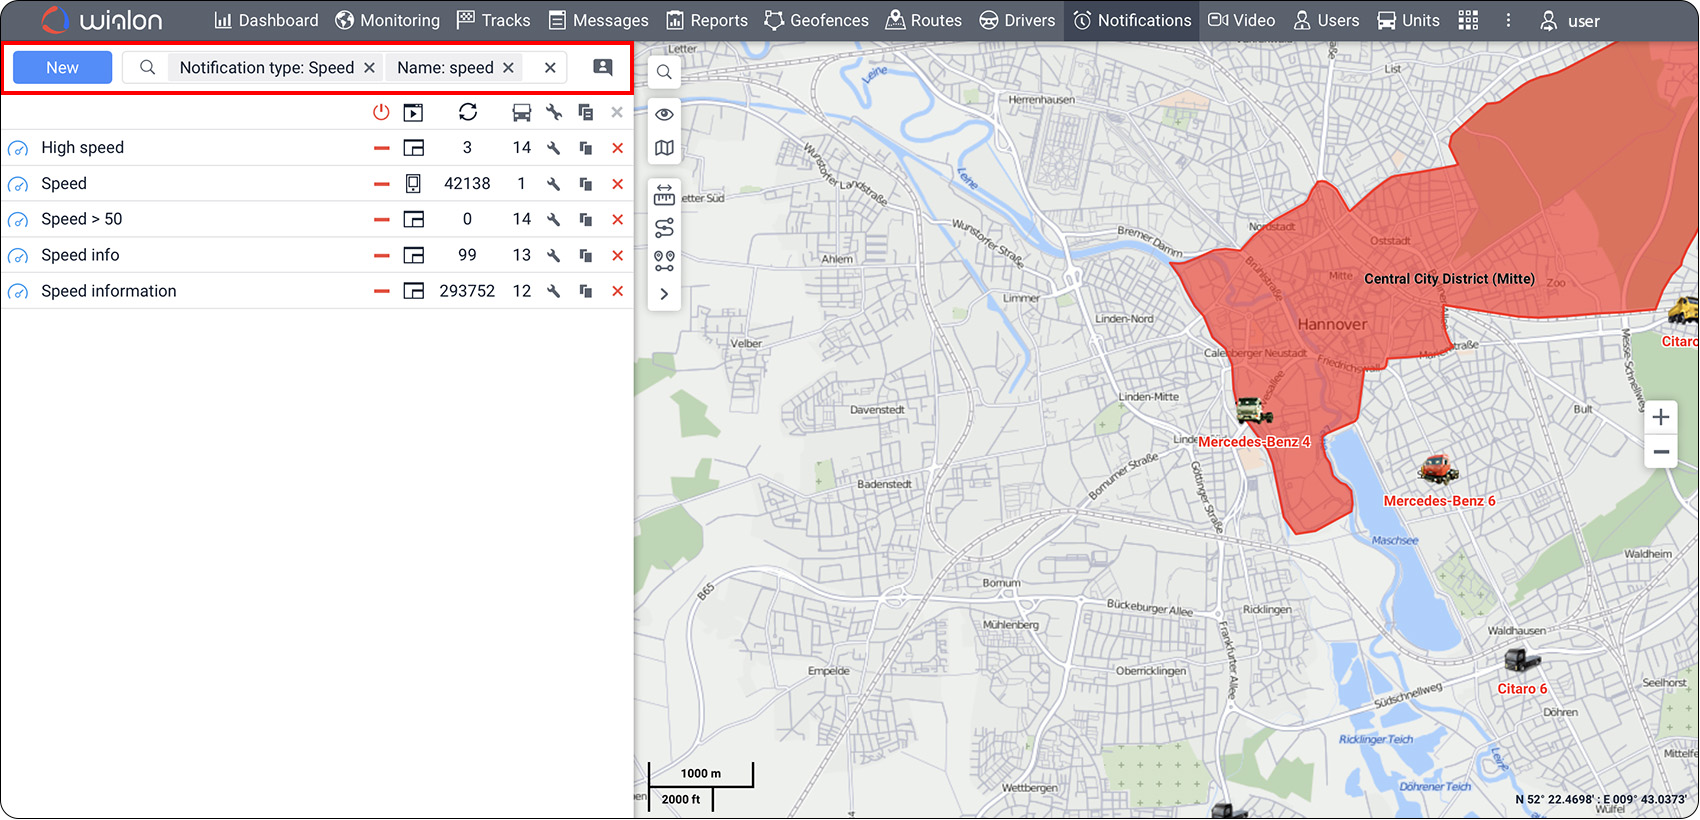Remove the Notification type: Speed filter
Viewport: 1700px width, 820px height.
point(369,67)
